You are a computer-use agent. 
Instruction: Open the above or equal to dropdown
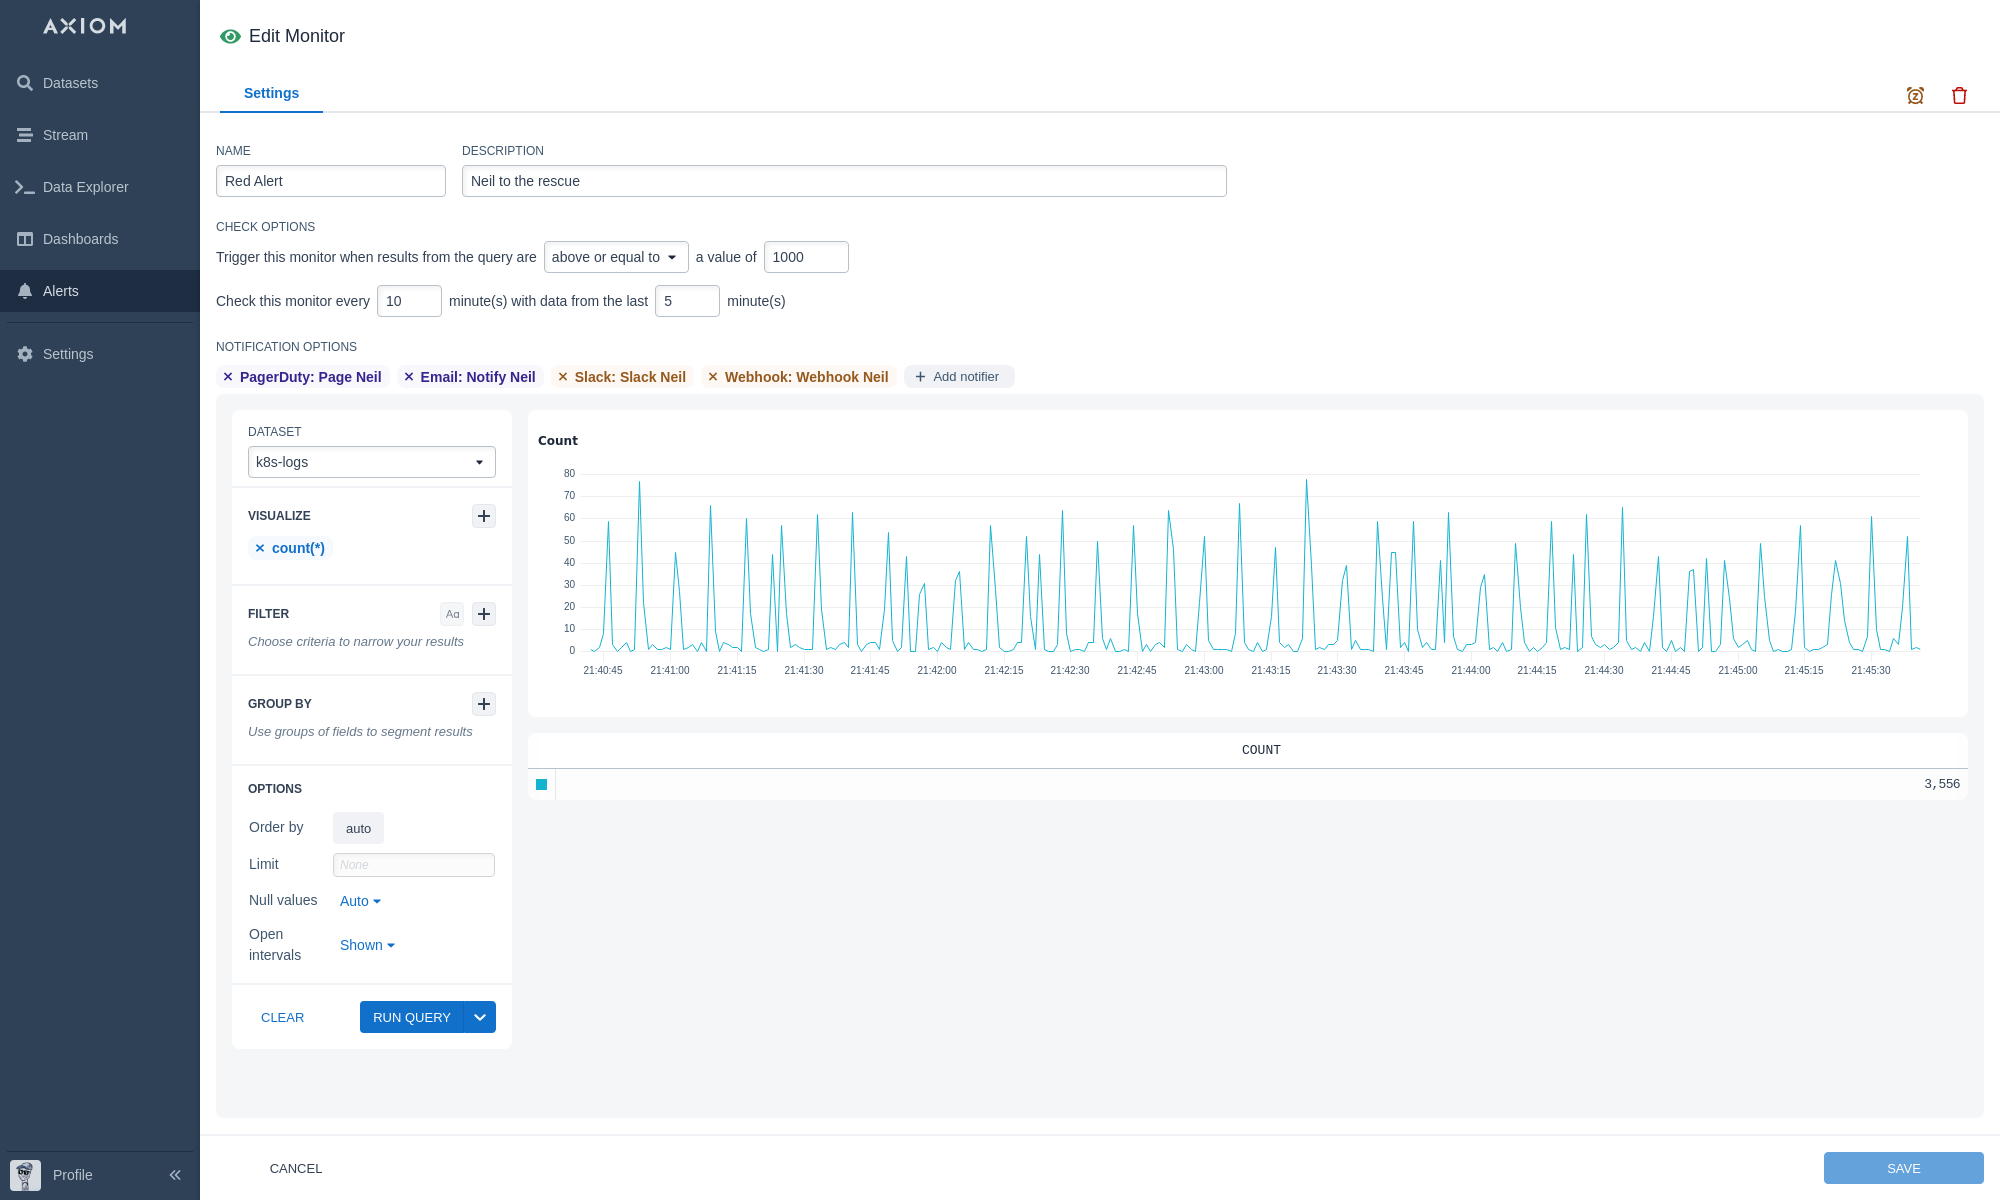615,257
